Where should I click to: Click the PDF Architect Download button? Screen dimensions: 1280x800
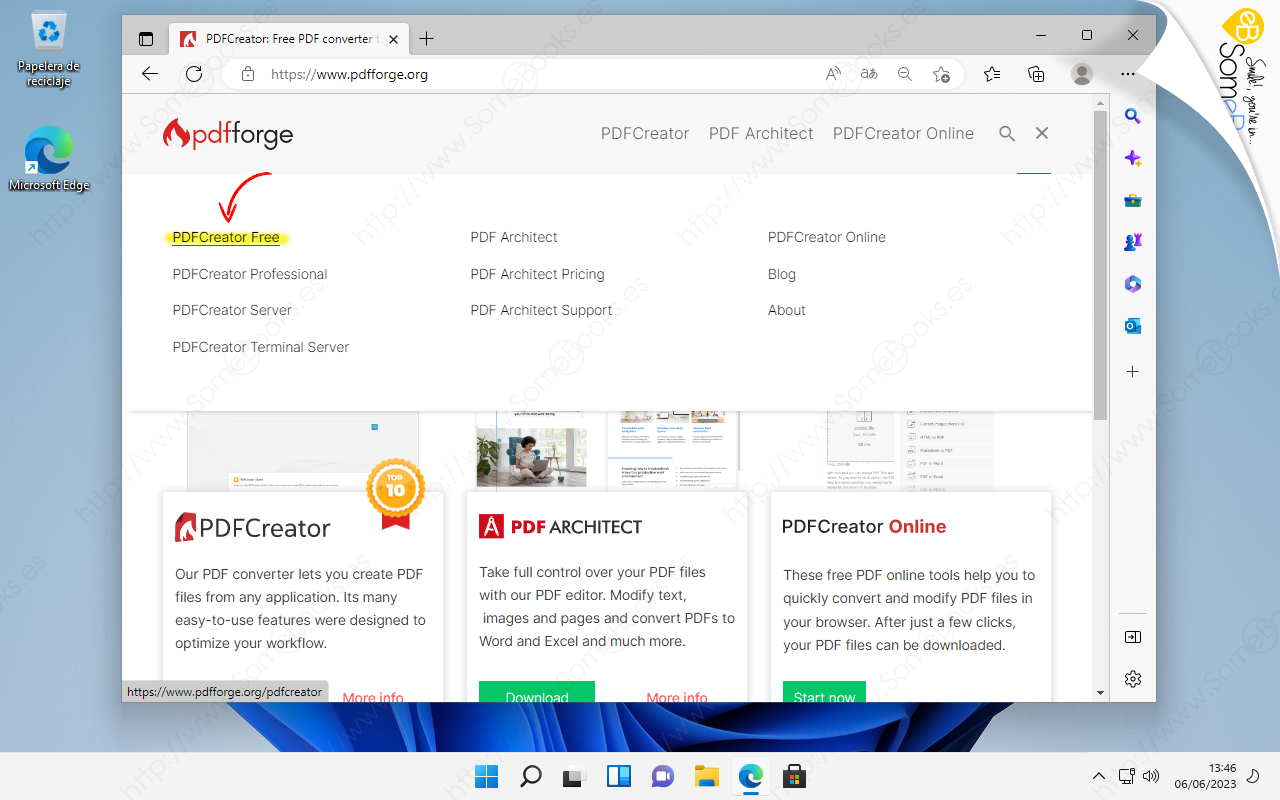(x=537, y=692)
